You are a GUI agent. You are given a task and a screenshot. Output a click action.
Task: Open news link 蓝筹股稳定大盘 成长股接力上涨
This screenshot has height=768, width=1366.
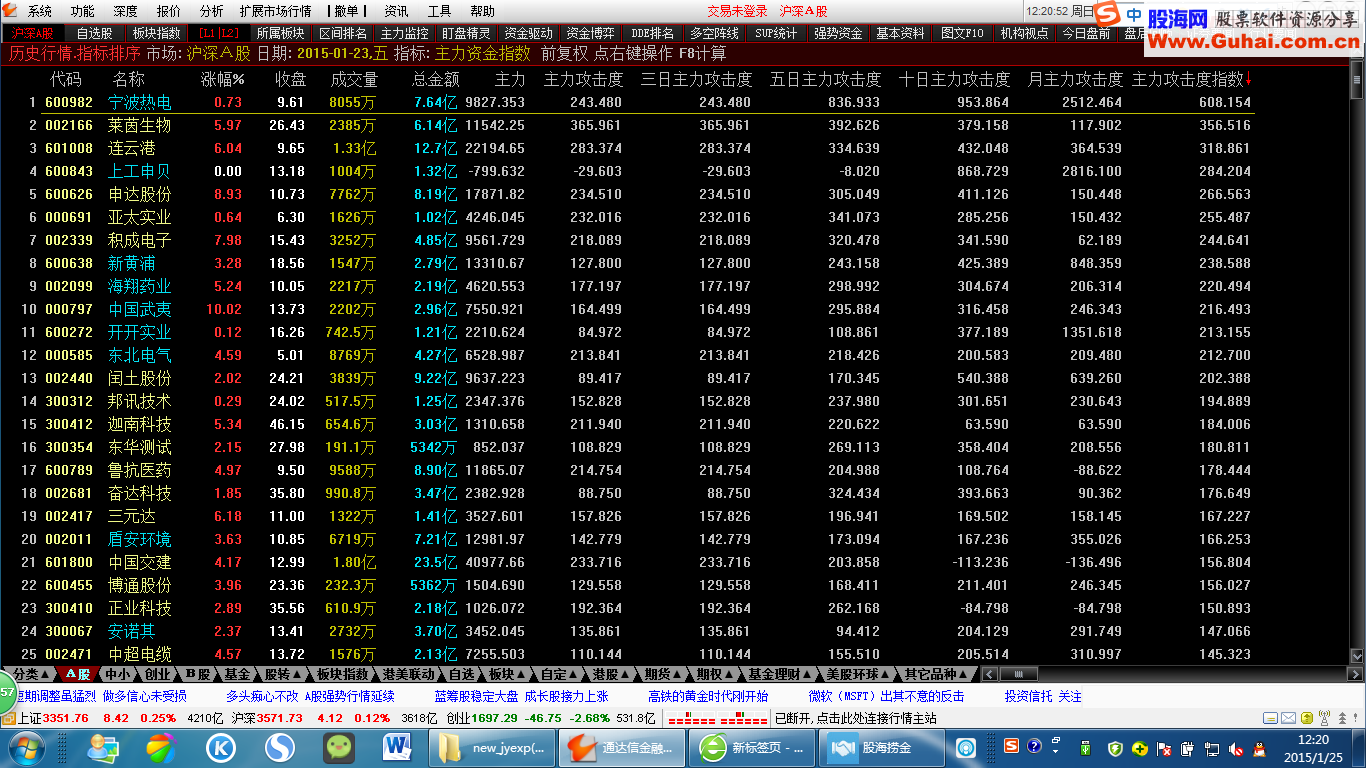coord(521,696)
